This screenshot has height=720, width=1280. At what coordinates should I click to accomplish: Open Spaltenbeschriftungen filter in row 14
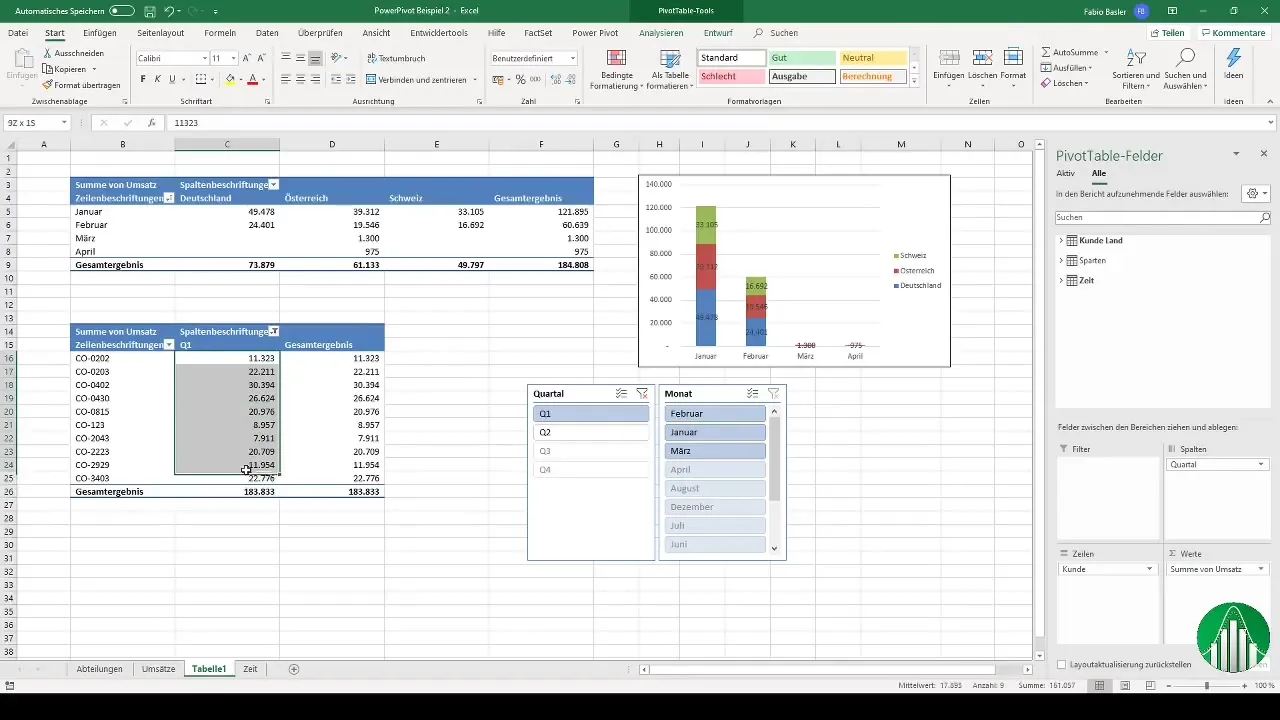pyautogui.click(x=274, y=331)
